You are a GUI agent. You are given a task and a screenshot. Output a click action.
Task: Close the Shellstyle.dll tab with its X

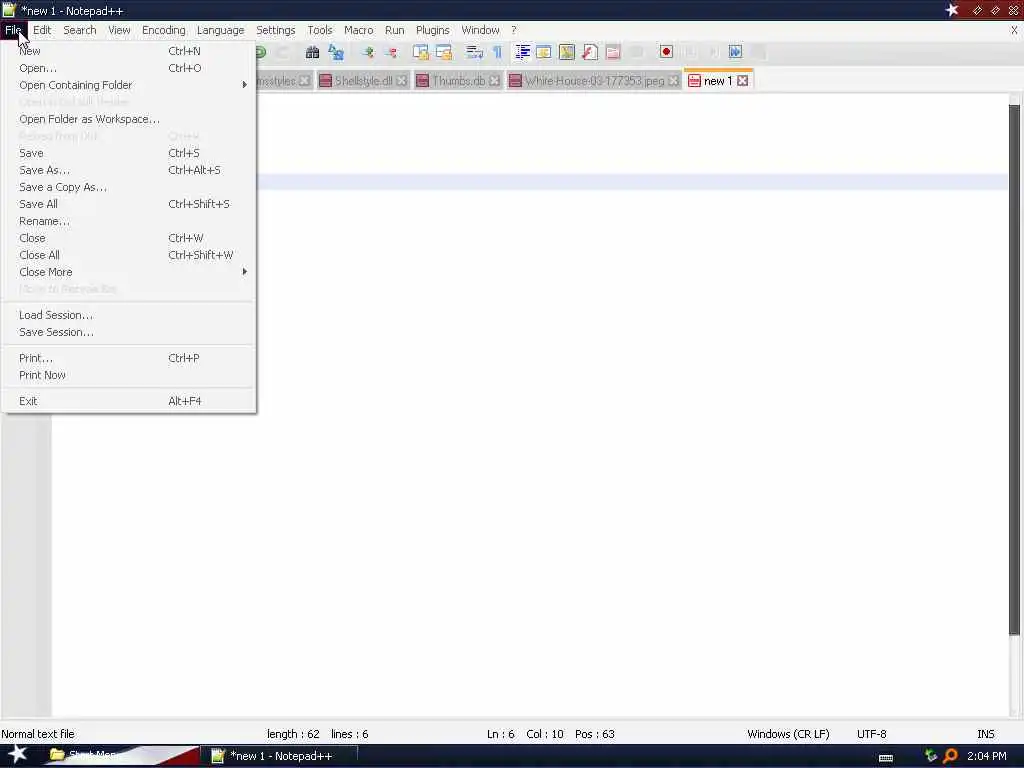[402, 80]
